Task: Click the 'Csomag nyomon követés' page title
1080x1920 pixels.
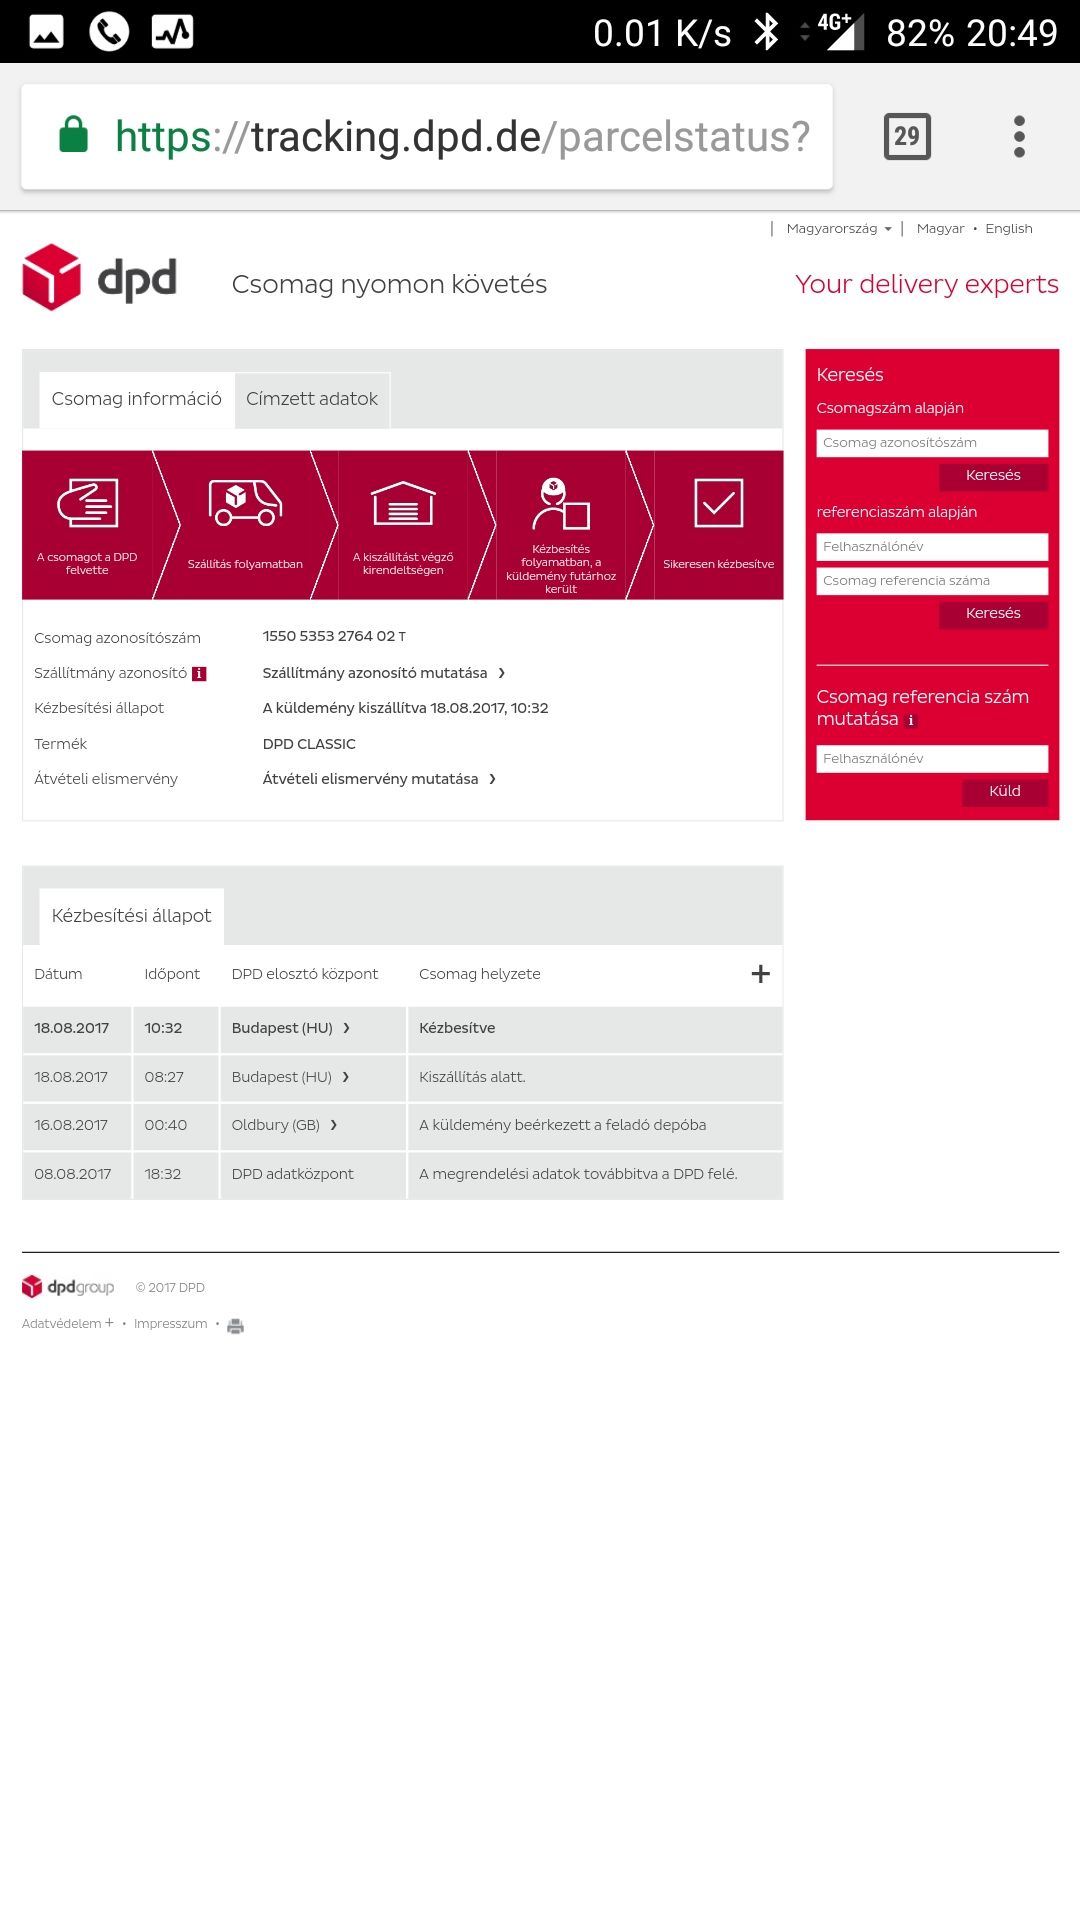Action: point(389,285)
